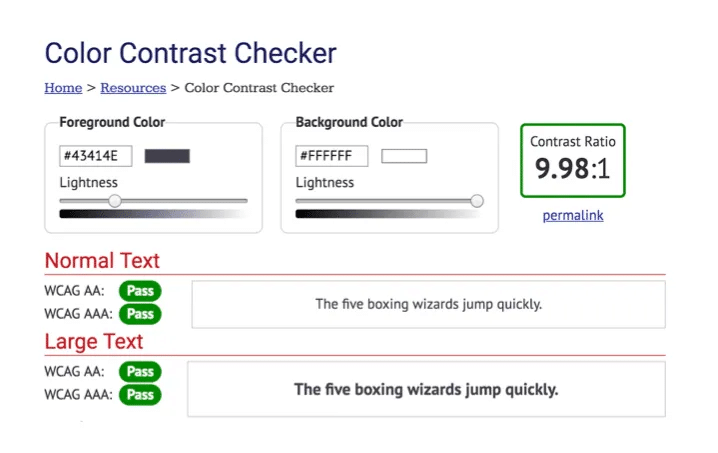Click the Contrast Ratio 9.98:1 box

tap(573, 160)
